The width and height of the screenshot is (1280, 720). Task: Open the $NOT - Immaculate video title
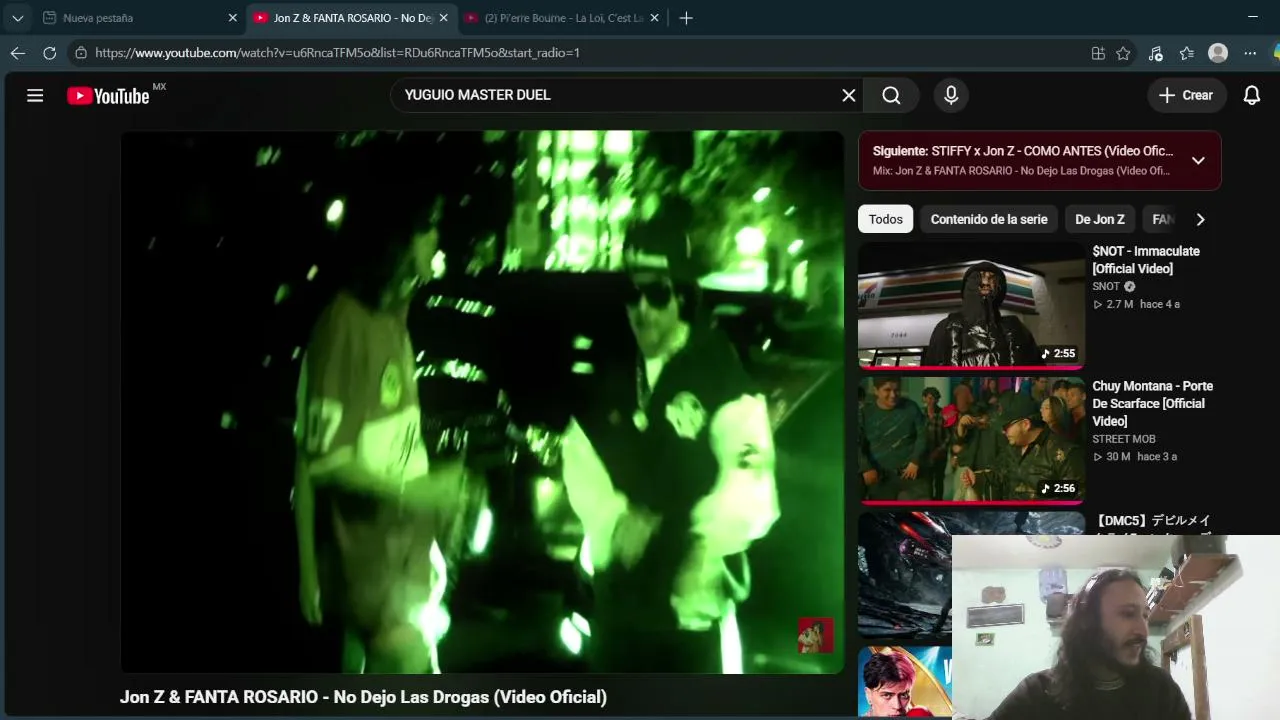click(x=1146, y=260)
